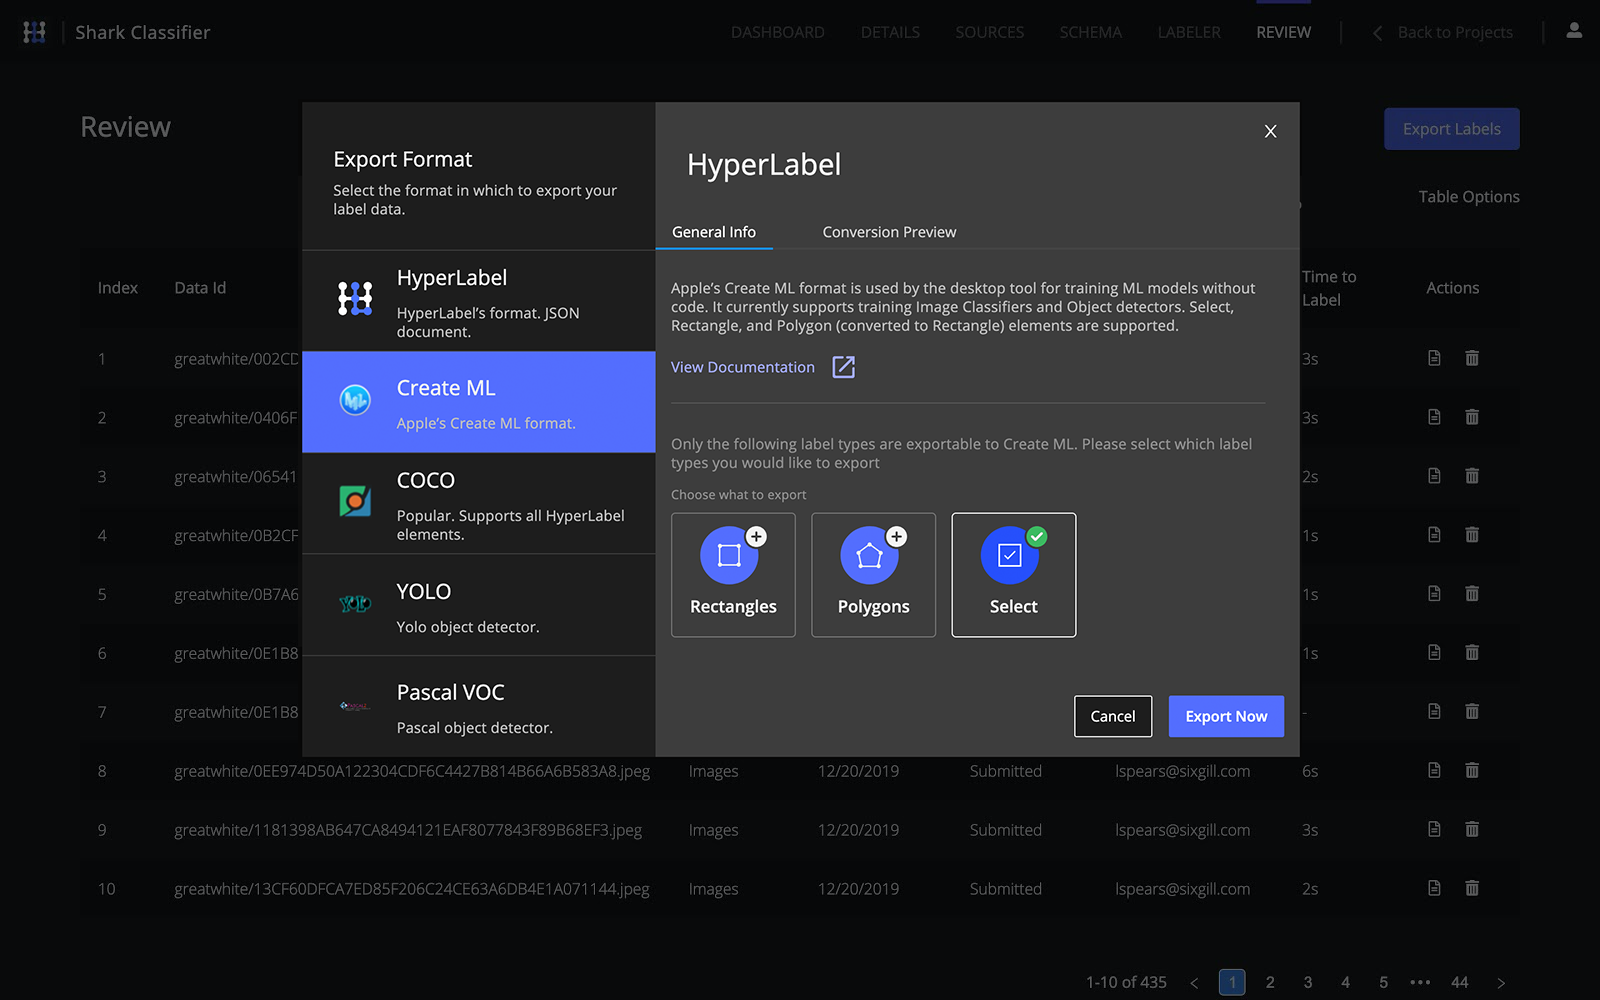Choose the Pascal VOC export format

point(479,707)
